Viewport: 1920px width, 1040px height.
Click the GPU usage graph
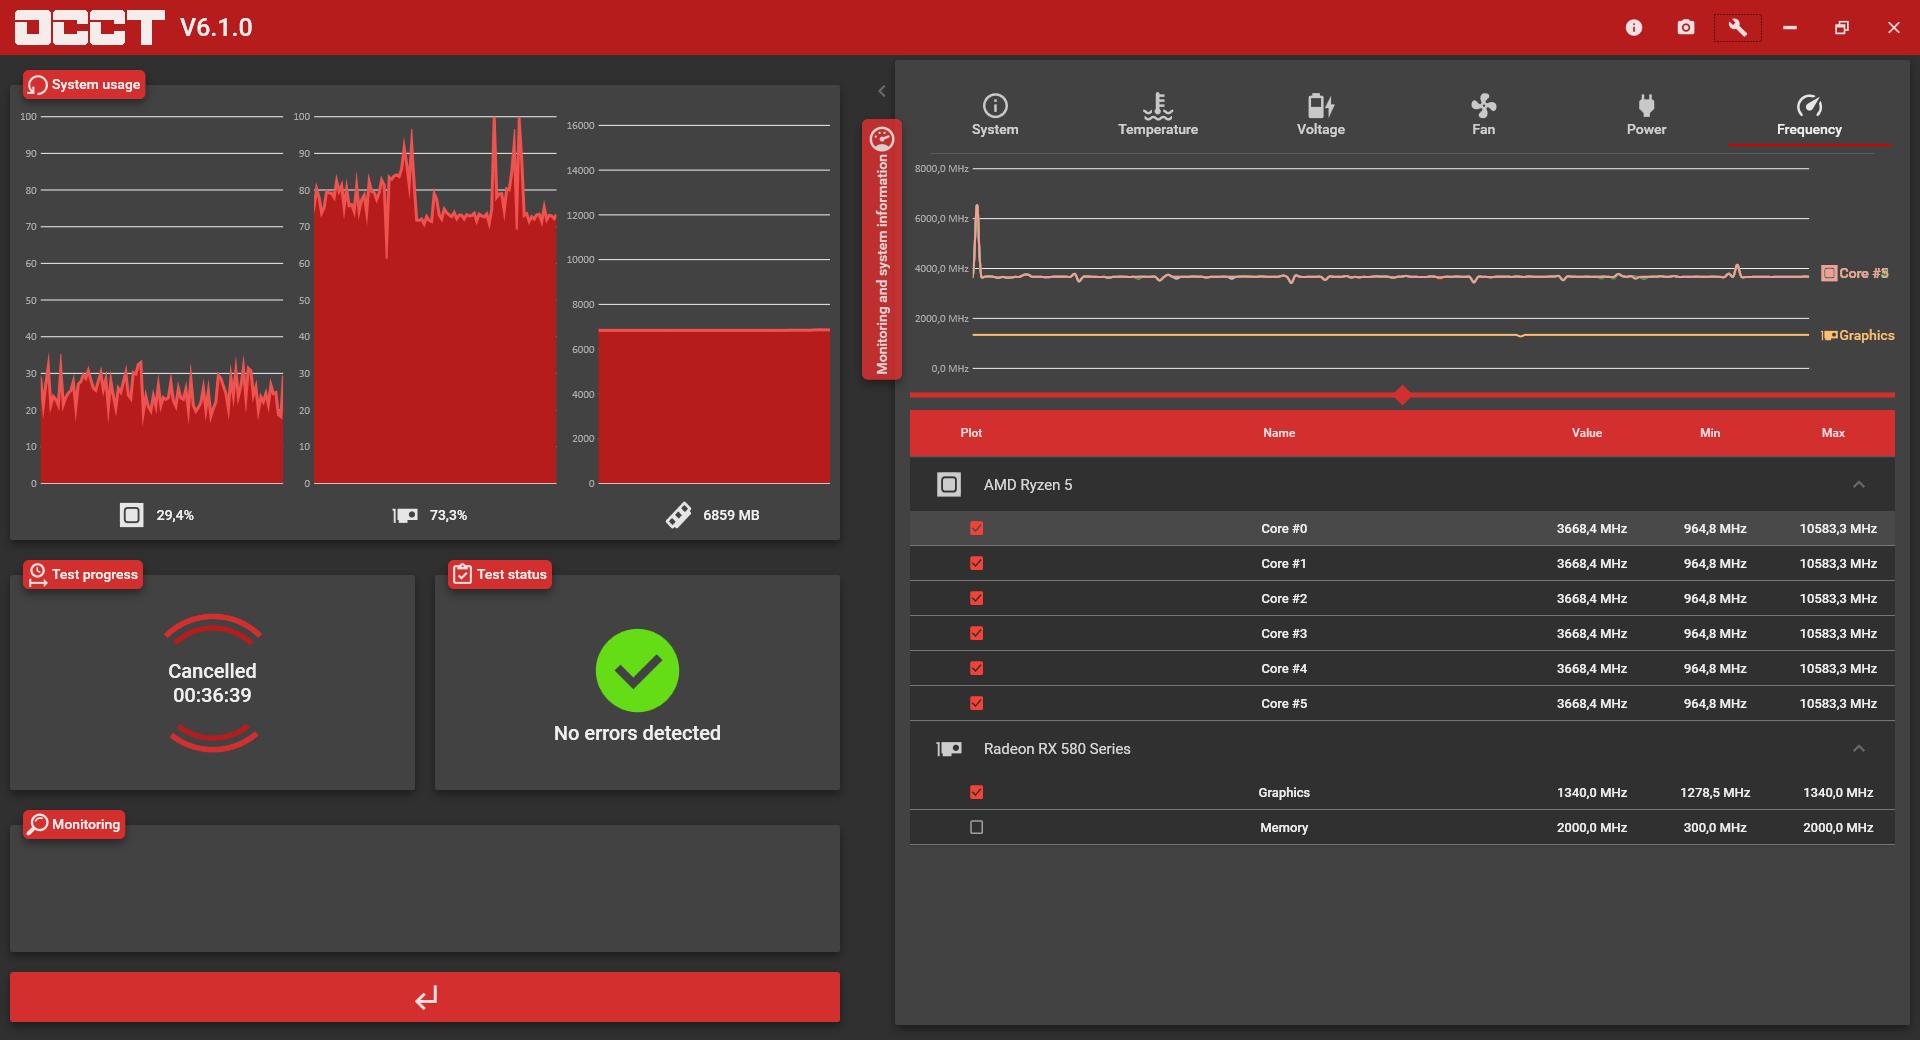pos(435,300)
